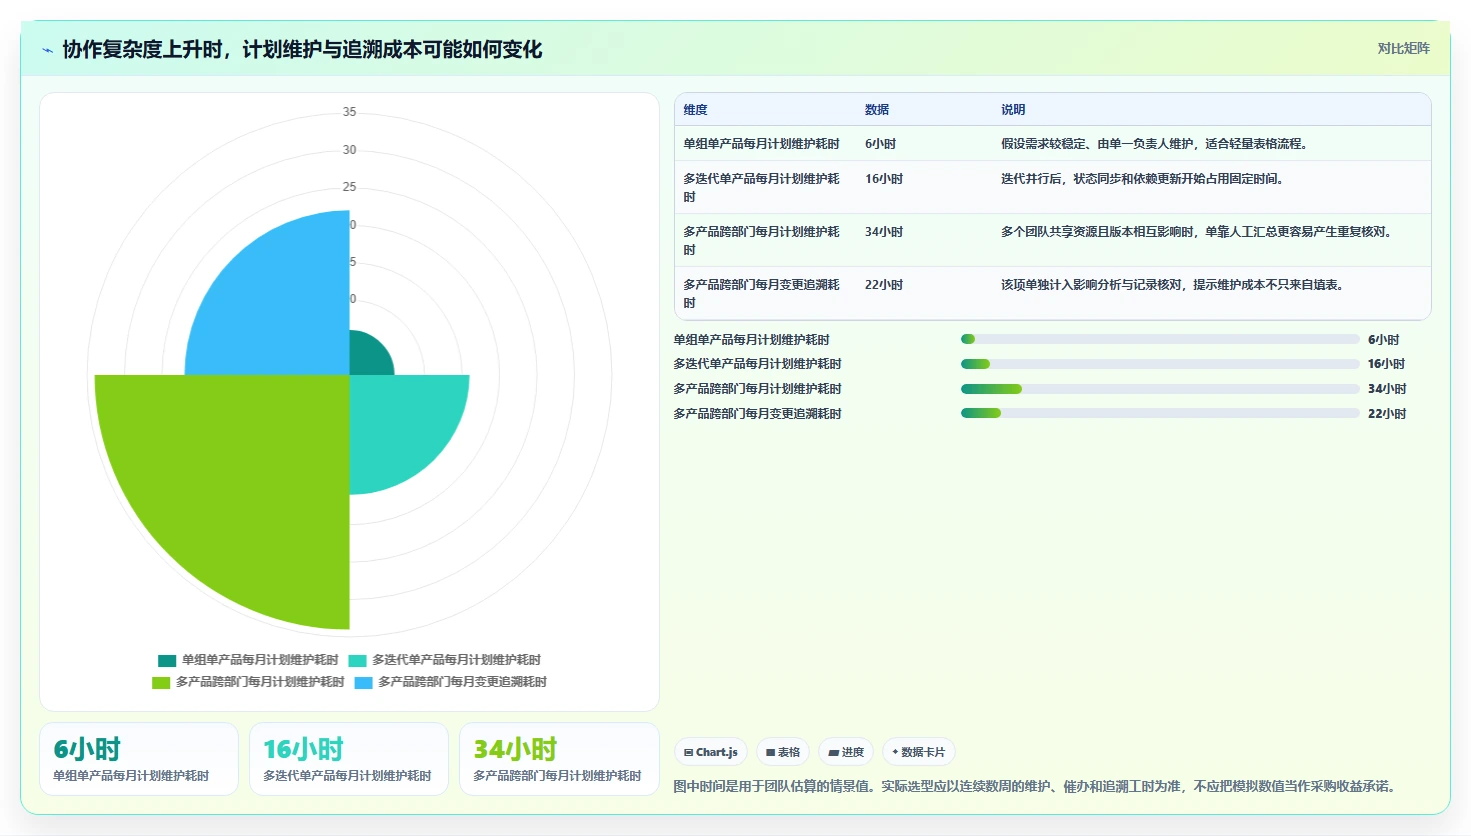Click table cell 34小时
1471x836 pixels.
point(884,232)
